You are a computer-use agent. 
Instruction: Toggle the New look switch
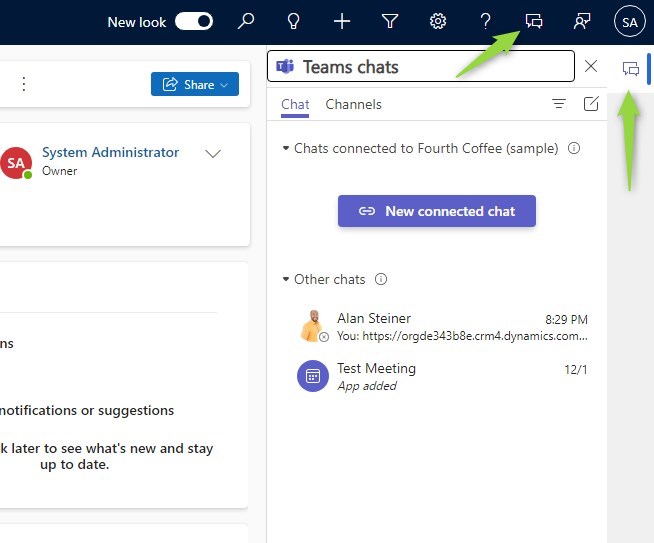(194, 21)
